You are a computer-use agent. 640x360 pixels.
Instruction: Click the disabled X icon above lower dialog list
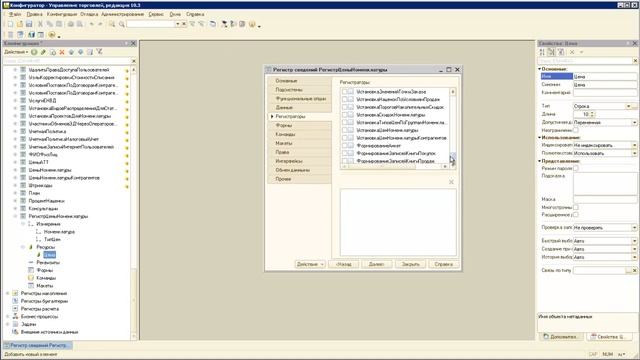click(451, 182)
